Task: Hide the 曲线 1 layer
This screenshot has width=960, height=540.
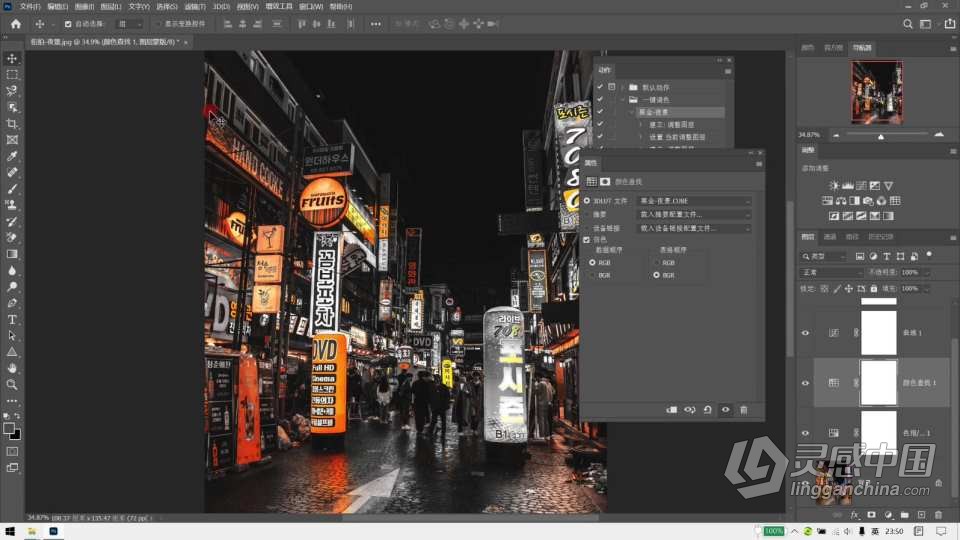Action: (805, 333)
